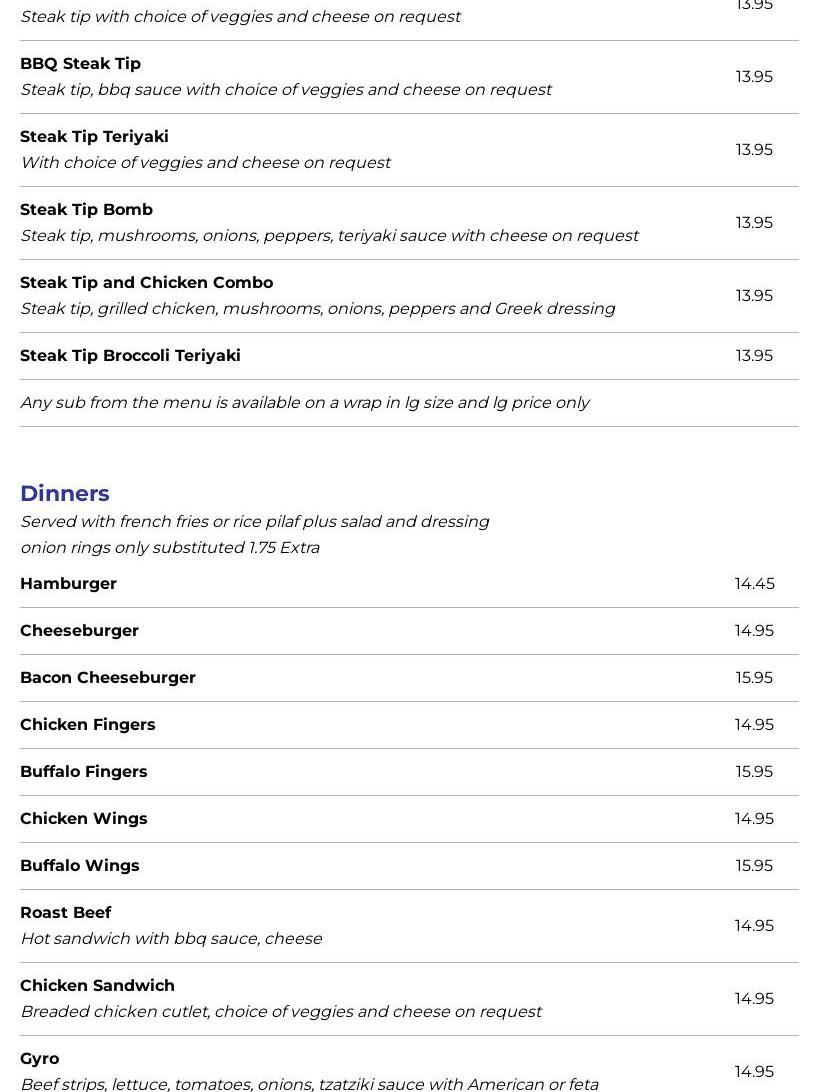Click Buffalo Fingers menu entry
Screen dimensions: 819x1092
(84, 772)
